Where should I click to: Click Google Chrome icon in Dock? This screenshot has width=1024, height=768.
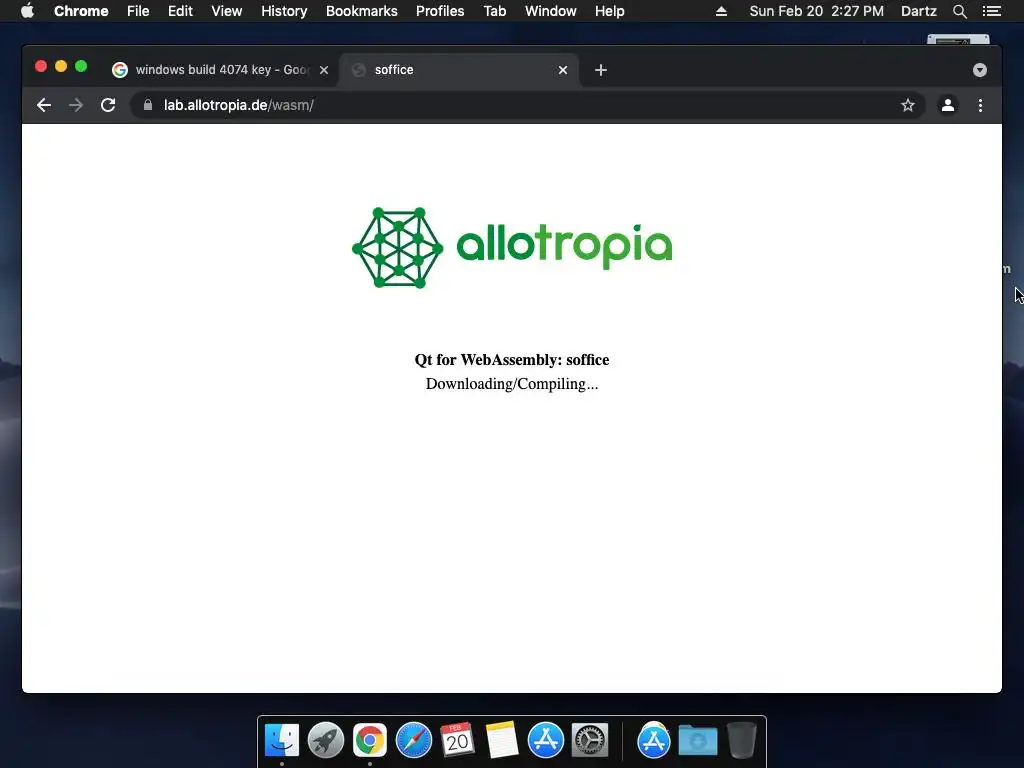[370, 740]
